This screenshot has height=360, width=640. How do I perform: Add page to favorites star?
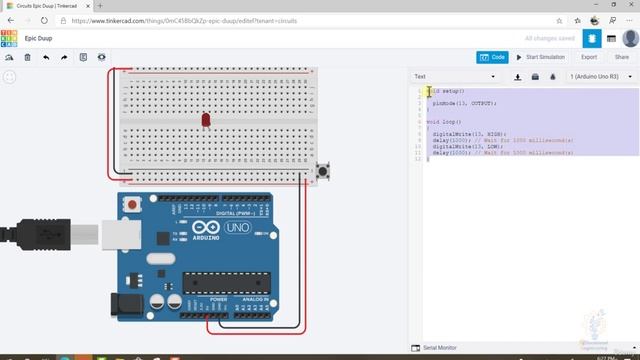click(559, 21)
